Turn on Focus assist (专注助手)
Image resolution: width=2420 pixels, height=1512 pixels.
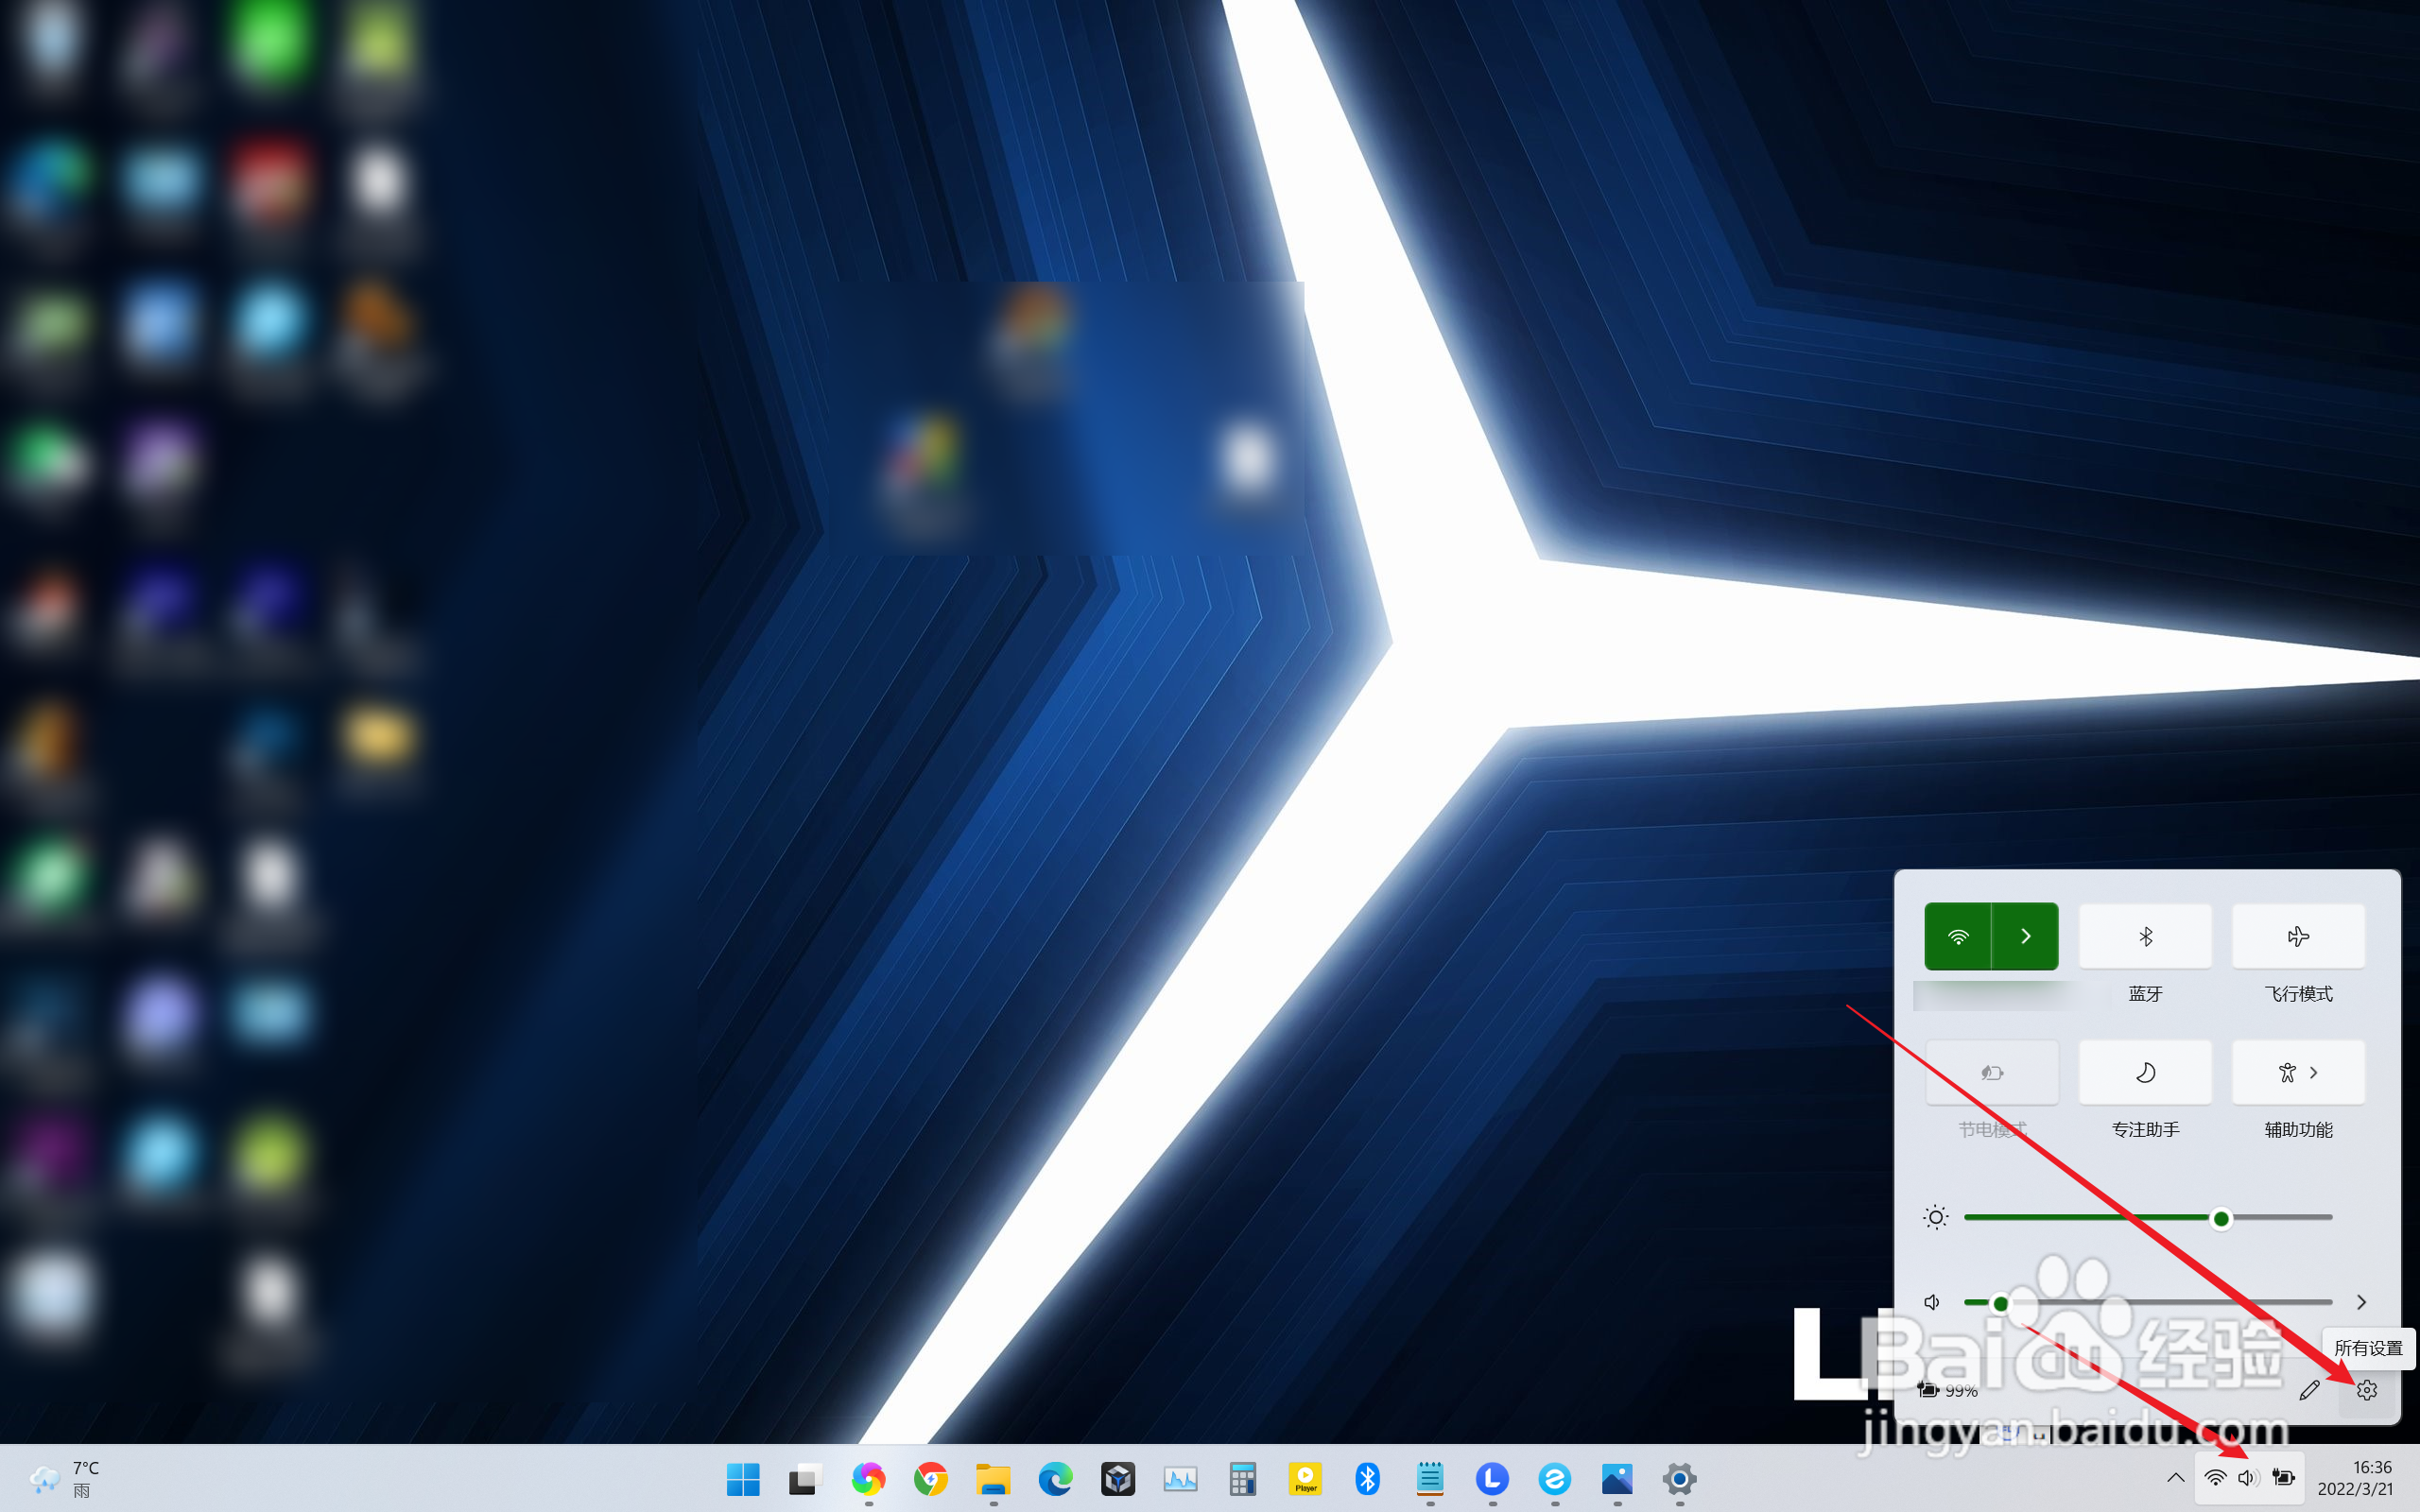click(x=2144, y=1072)
